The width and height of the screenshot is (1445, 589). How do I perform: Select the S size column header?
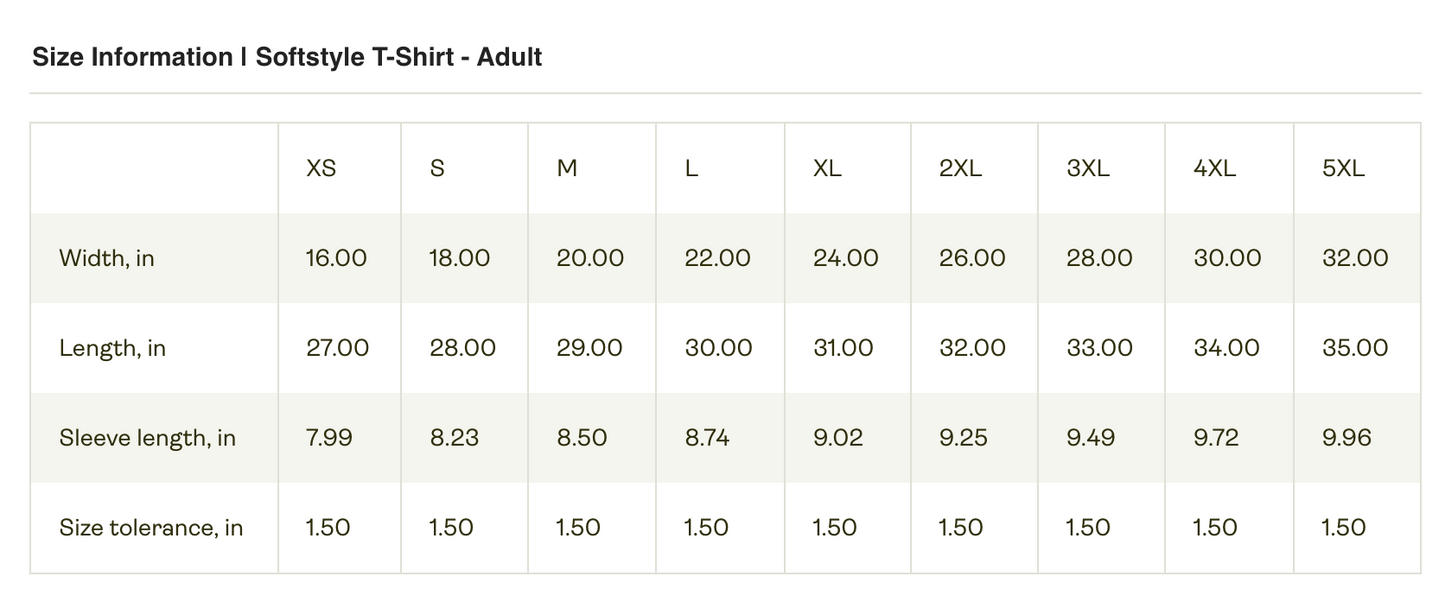pos(437,168)
